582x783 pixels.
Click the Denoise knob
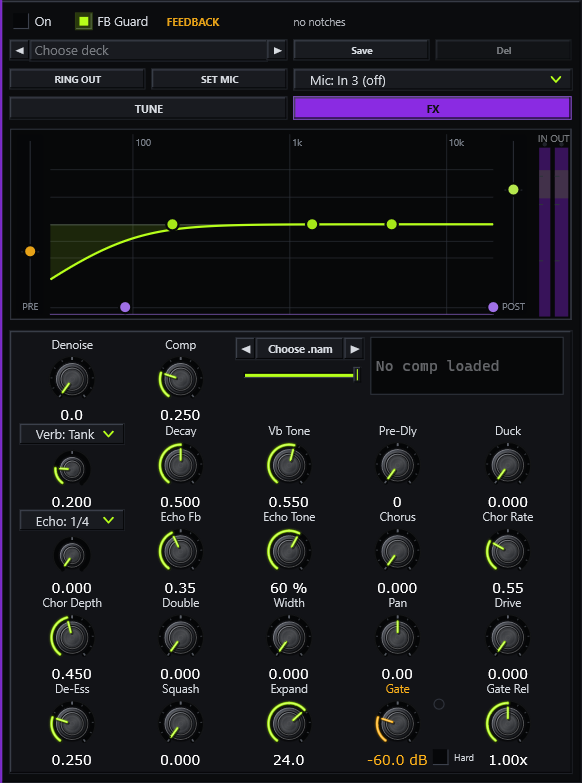click(72, 379)
